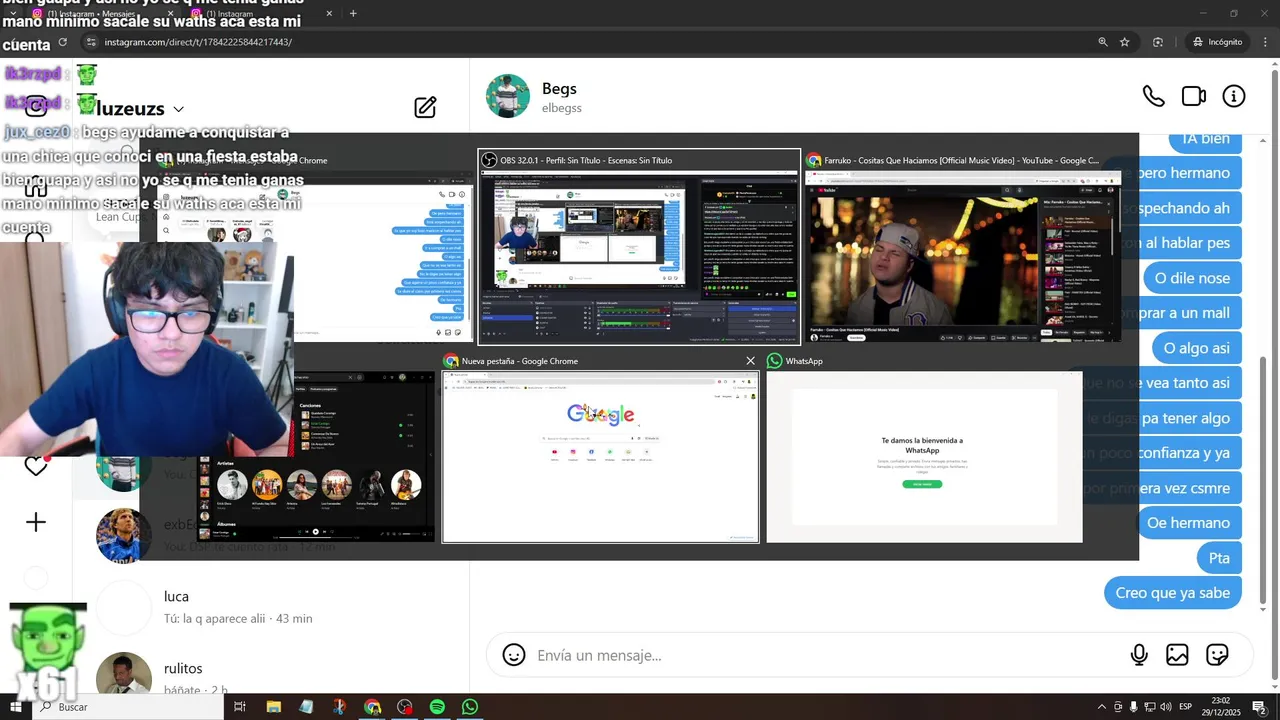Open a new Chrome tab
1280x720 pixels.
pyautogui.click(x=353, y=13)
